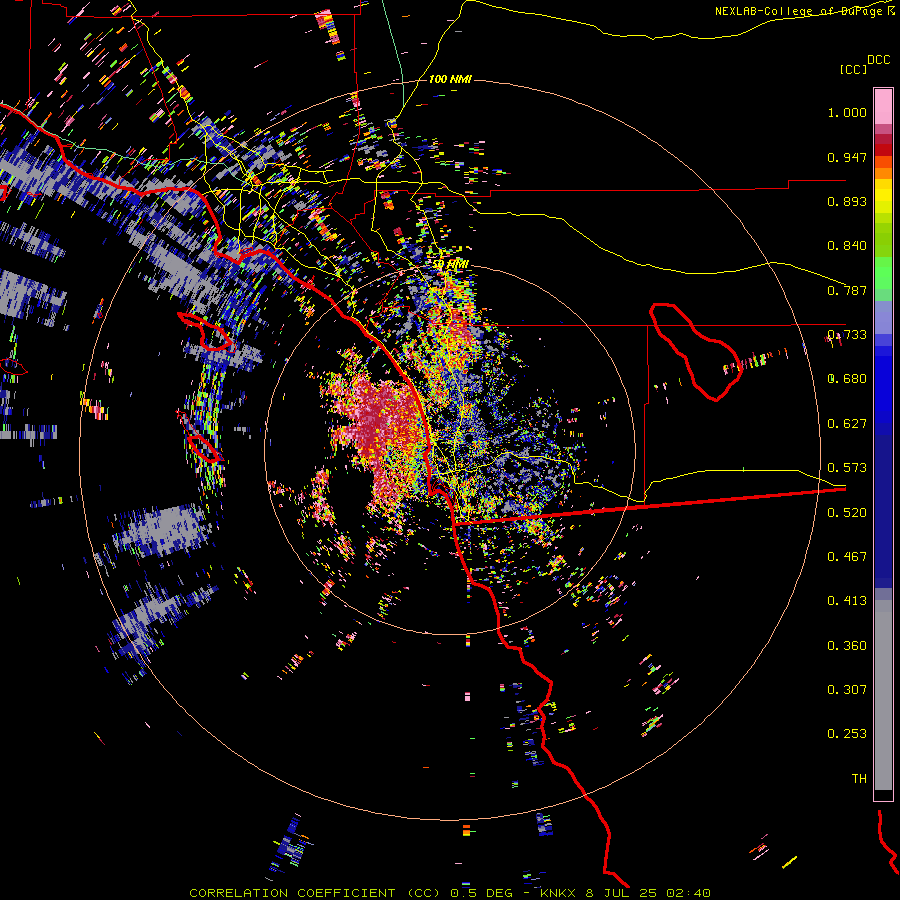Pick the pink segment of the color bar
This screenshot has height=900, width=900.
883,106
